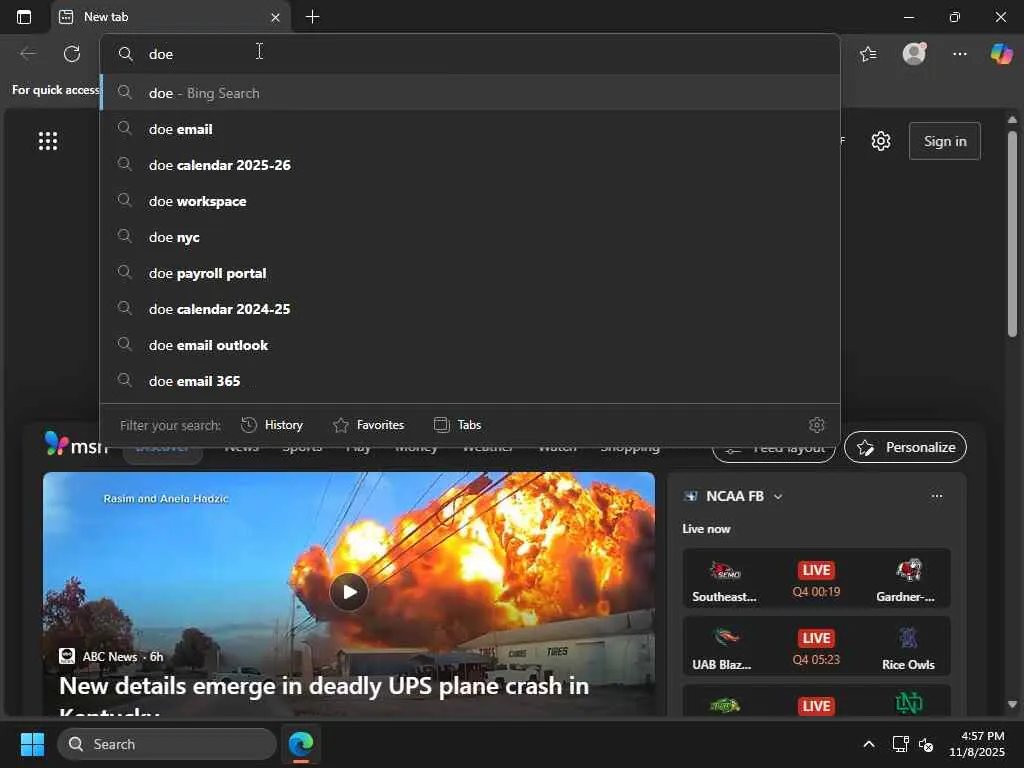Image resolution: width=1024 pixels, height=768 pixels.
Task: Pick the 'doe nyc' suggestion
Action: point(470,237)
